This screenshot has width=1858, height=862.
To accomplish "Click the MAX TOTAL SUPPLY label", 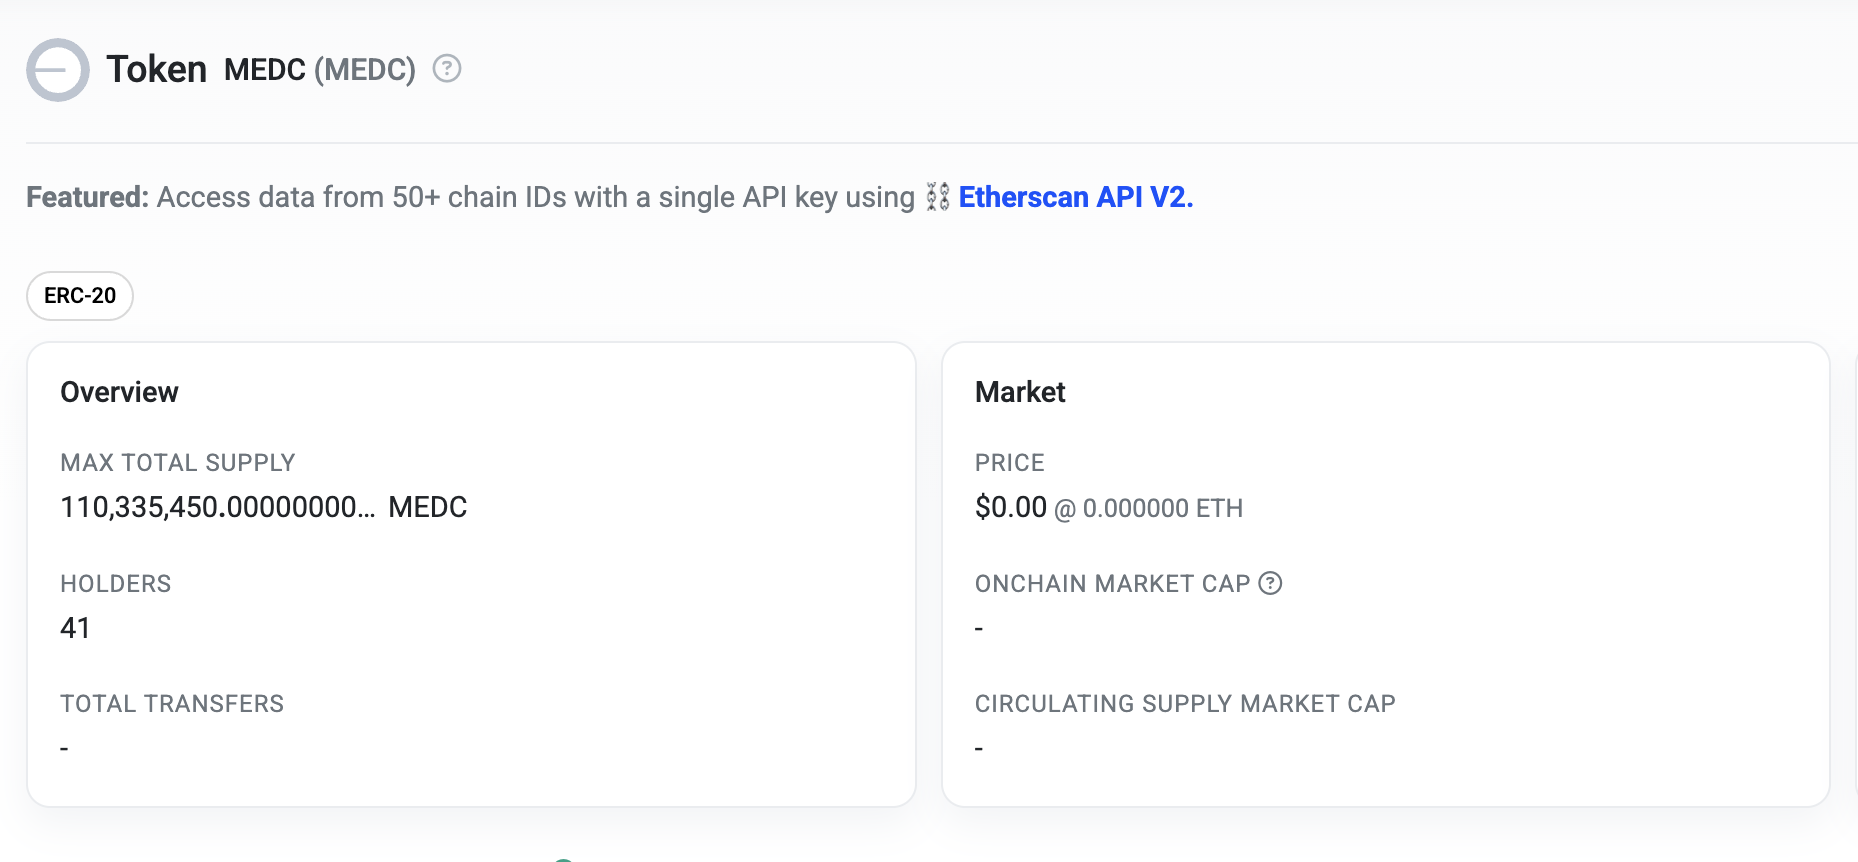I will tap(178, 463).
